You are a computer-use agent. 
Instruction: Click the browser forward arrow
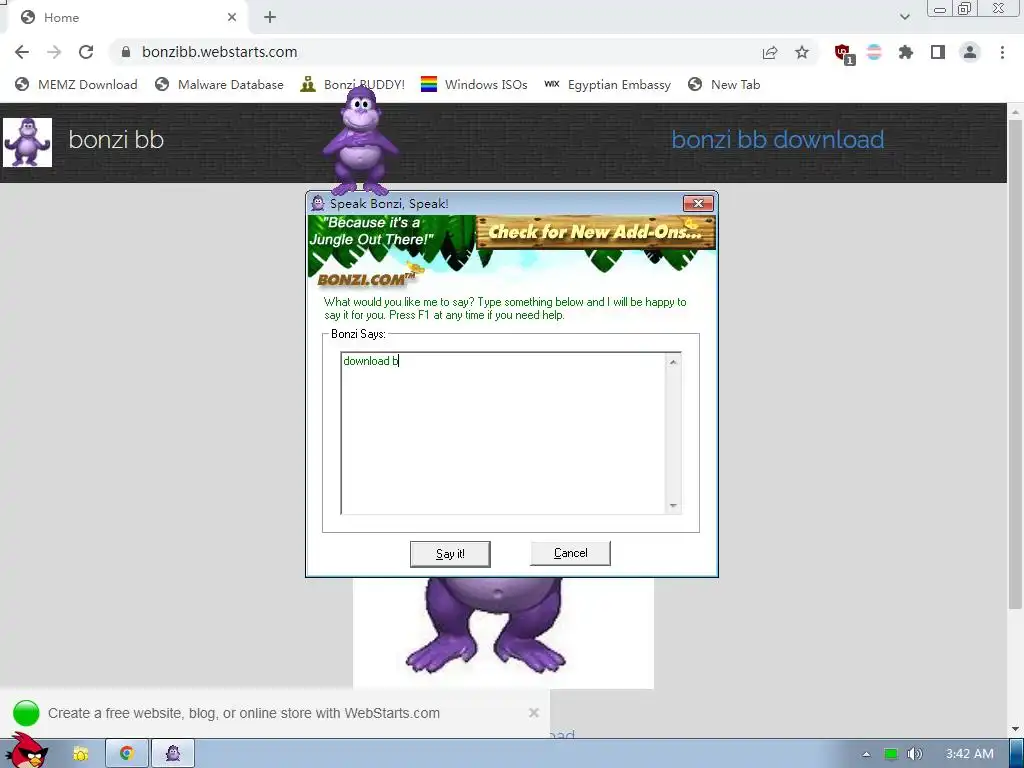coord(54,52)
